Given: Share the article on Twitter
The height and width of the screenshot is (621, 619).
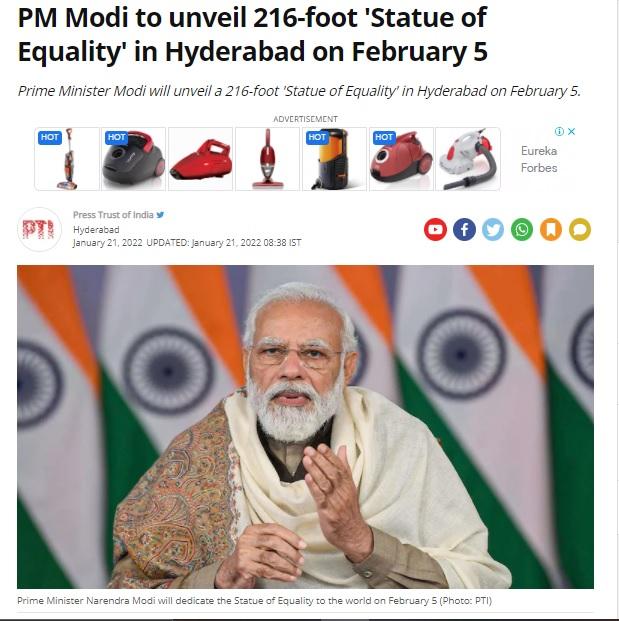Looking at the screenshot, I should 493,229.
